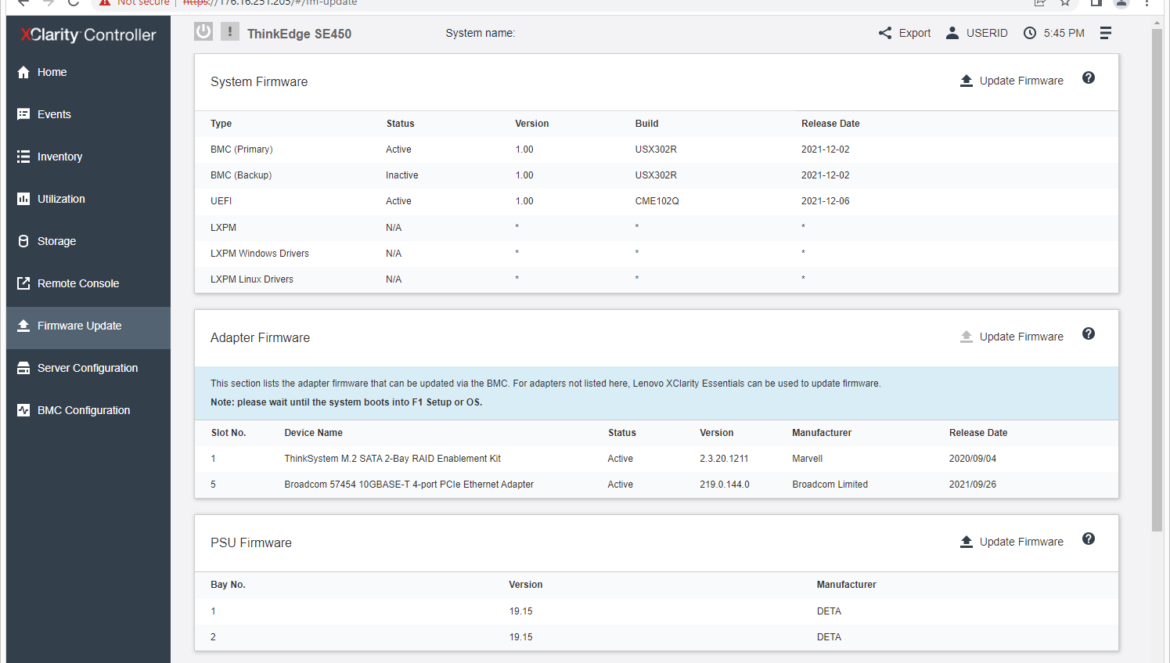Open the Events page
Viewport: 1170px width, 663px height.
(x=88, y=114)
